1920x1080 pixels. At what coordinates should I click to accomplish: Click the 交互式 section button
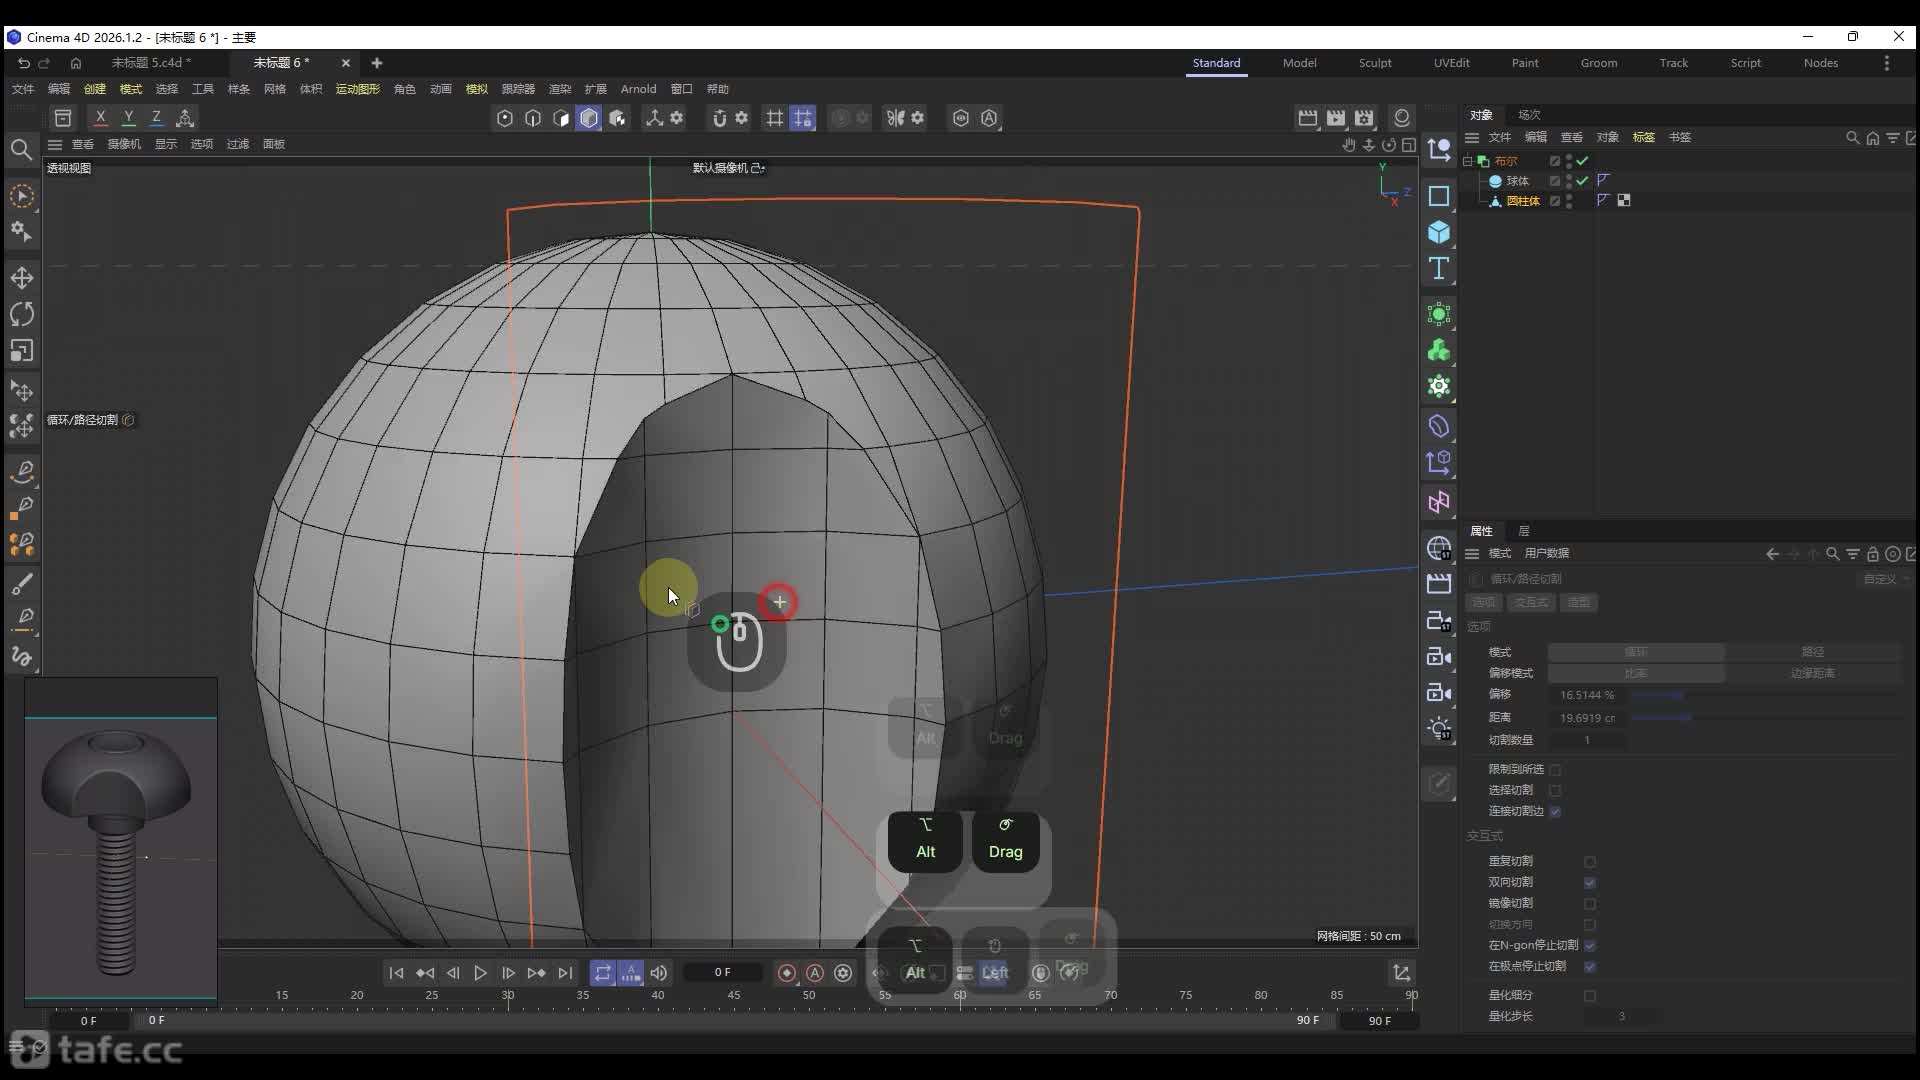tap(1531, 603)
